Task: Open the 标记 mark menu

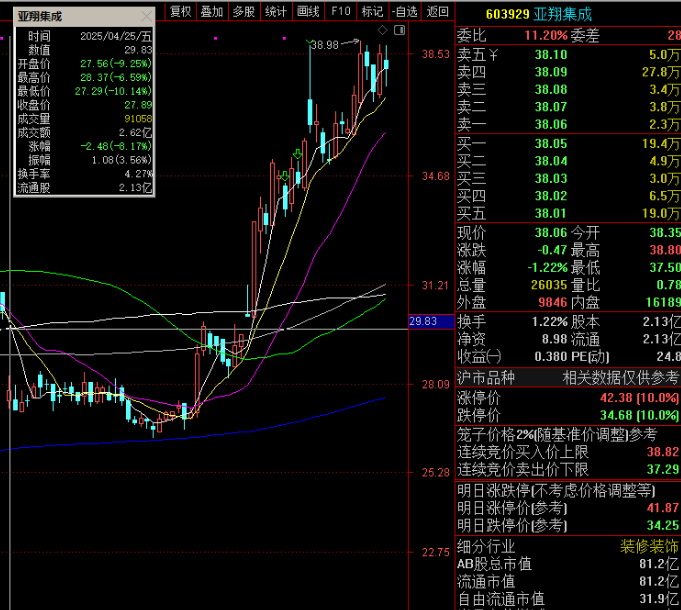Action: (x=372, y=11)
